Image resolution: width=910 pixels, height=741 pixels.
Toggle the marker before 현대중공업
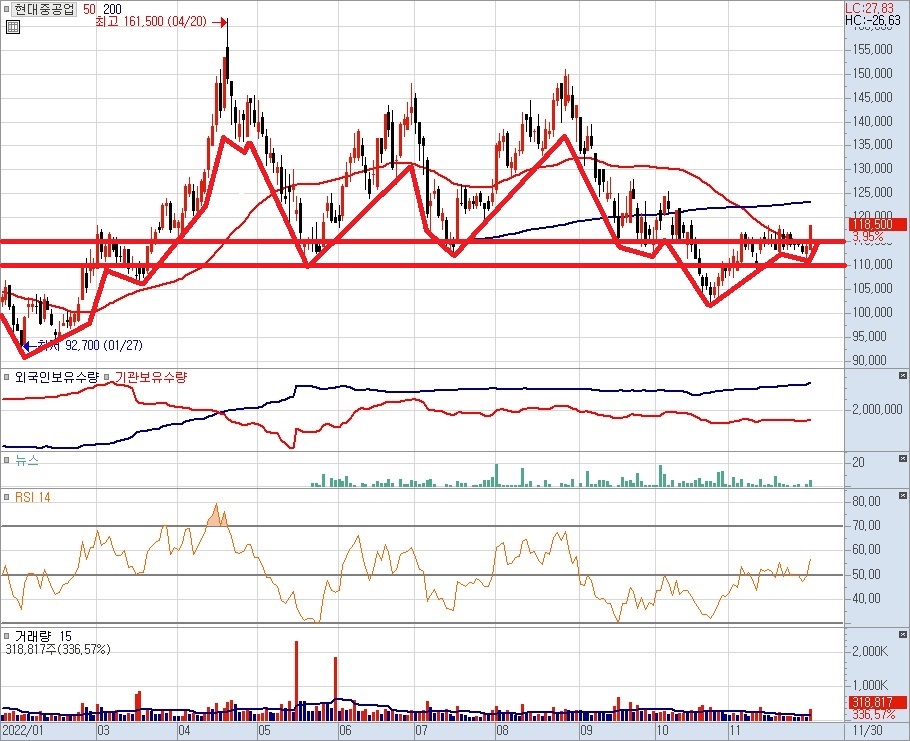point(7,9)
